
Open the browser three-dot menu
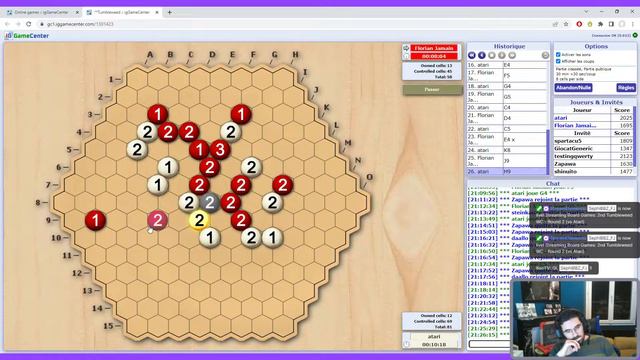[x=633, y=24]
